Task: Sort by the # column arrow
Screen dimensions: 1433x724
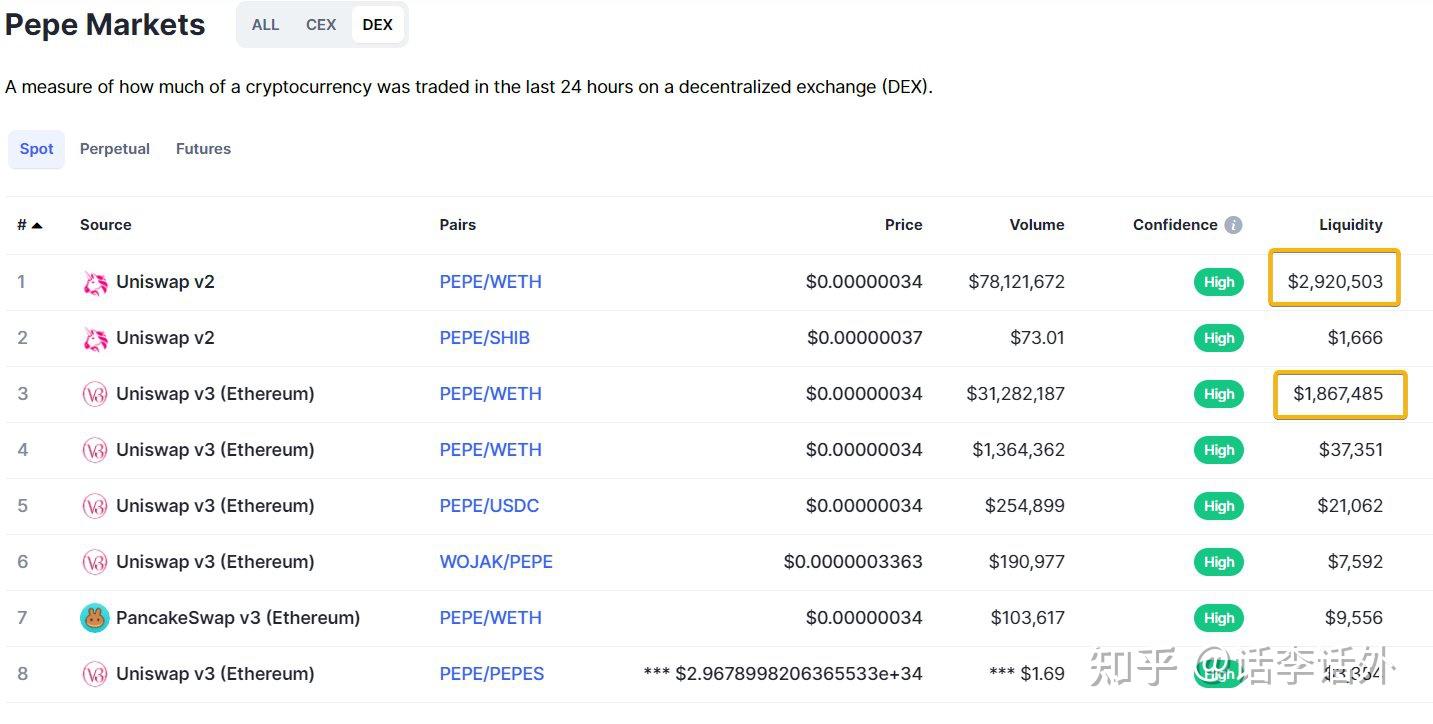Action: (x=37, y=226)
